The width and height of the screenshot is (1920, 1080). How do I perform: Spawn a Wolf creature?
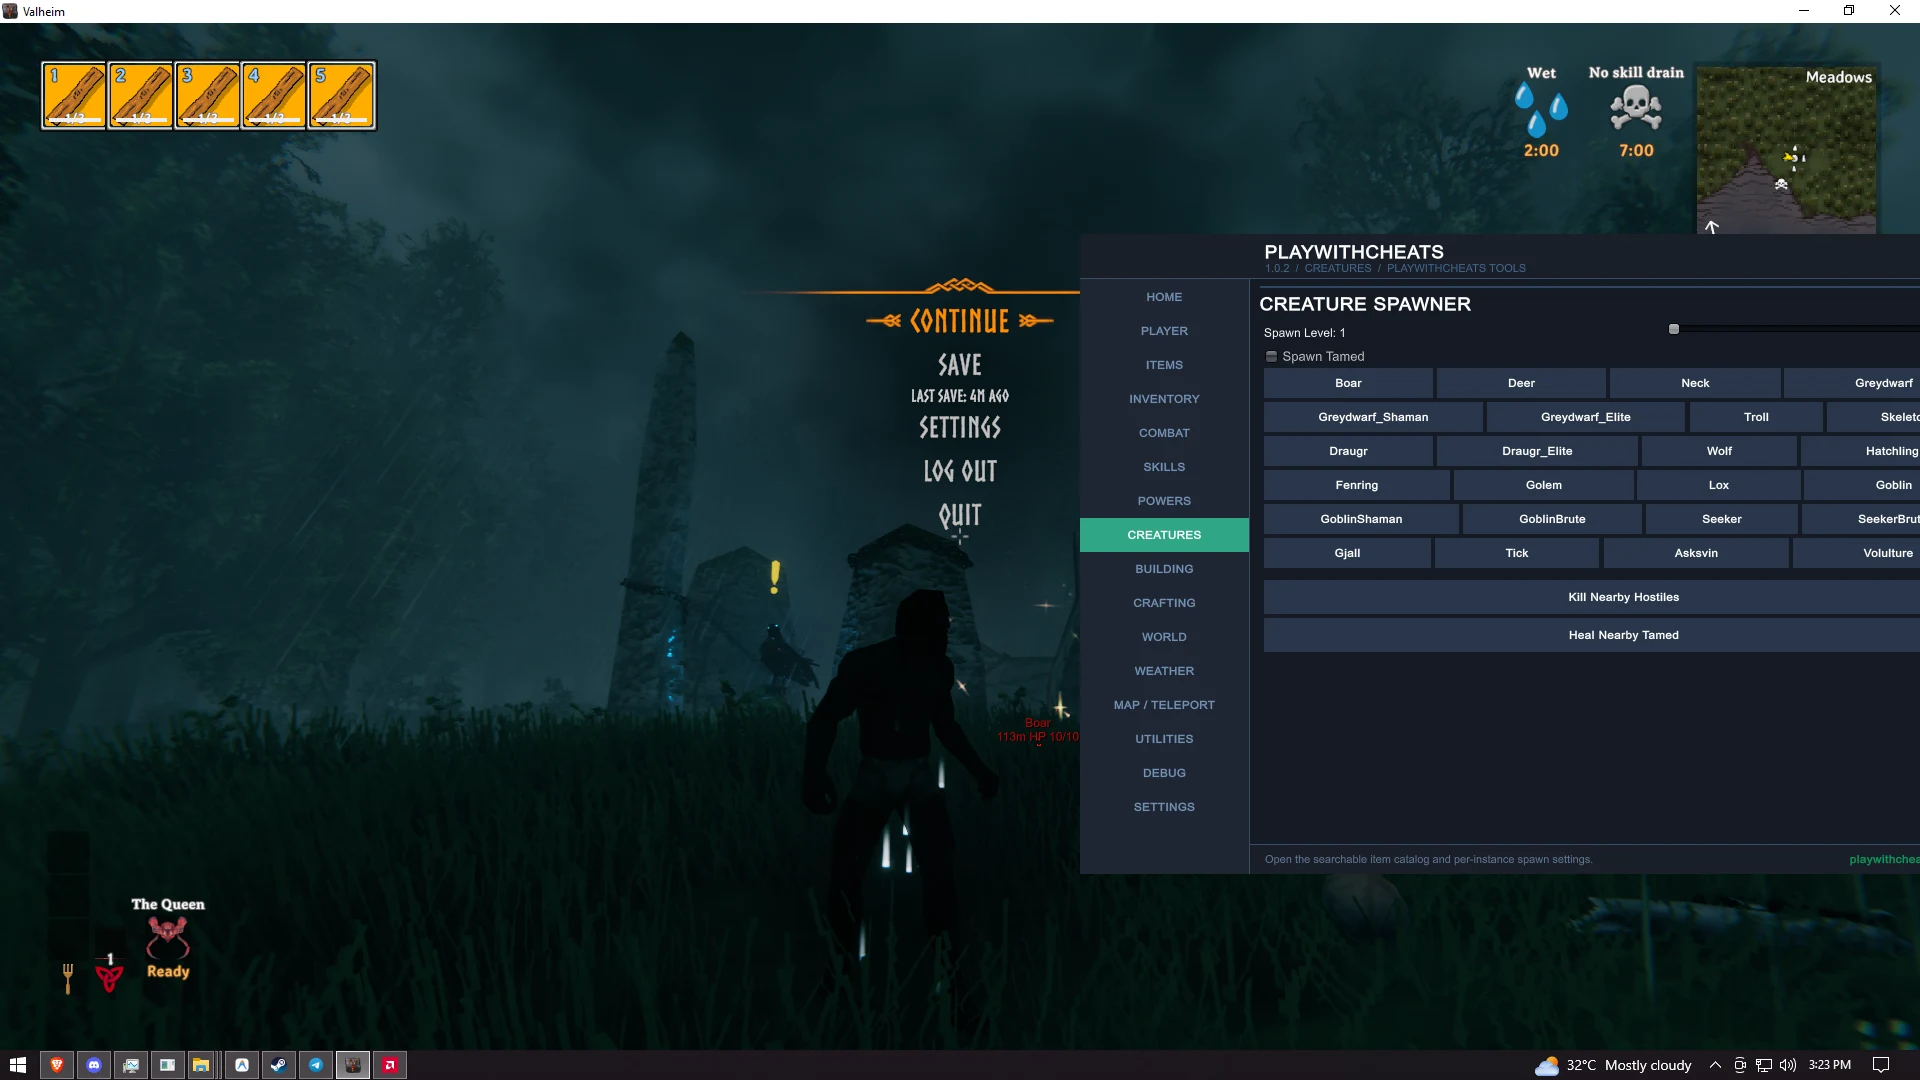(1719, 451)
